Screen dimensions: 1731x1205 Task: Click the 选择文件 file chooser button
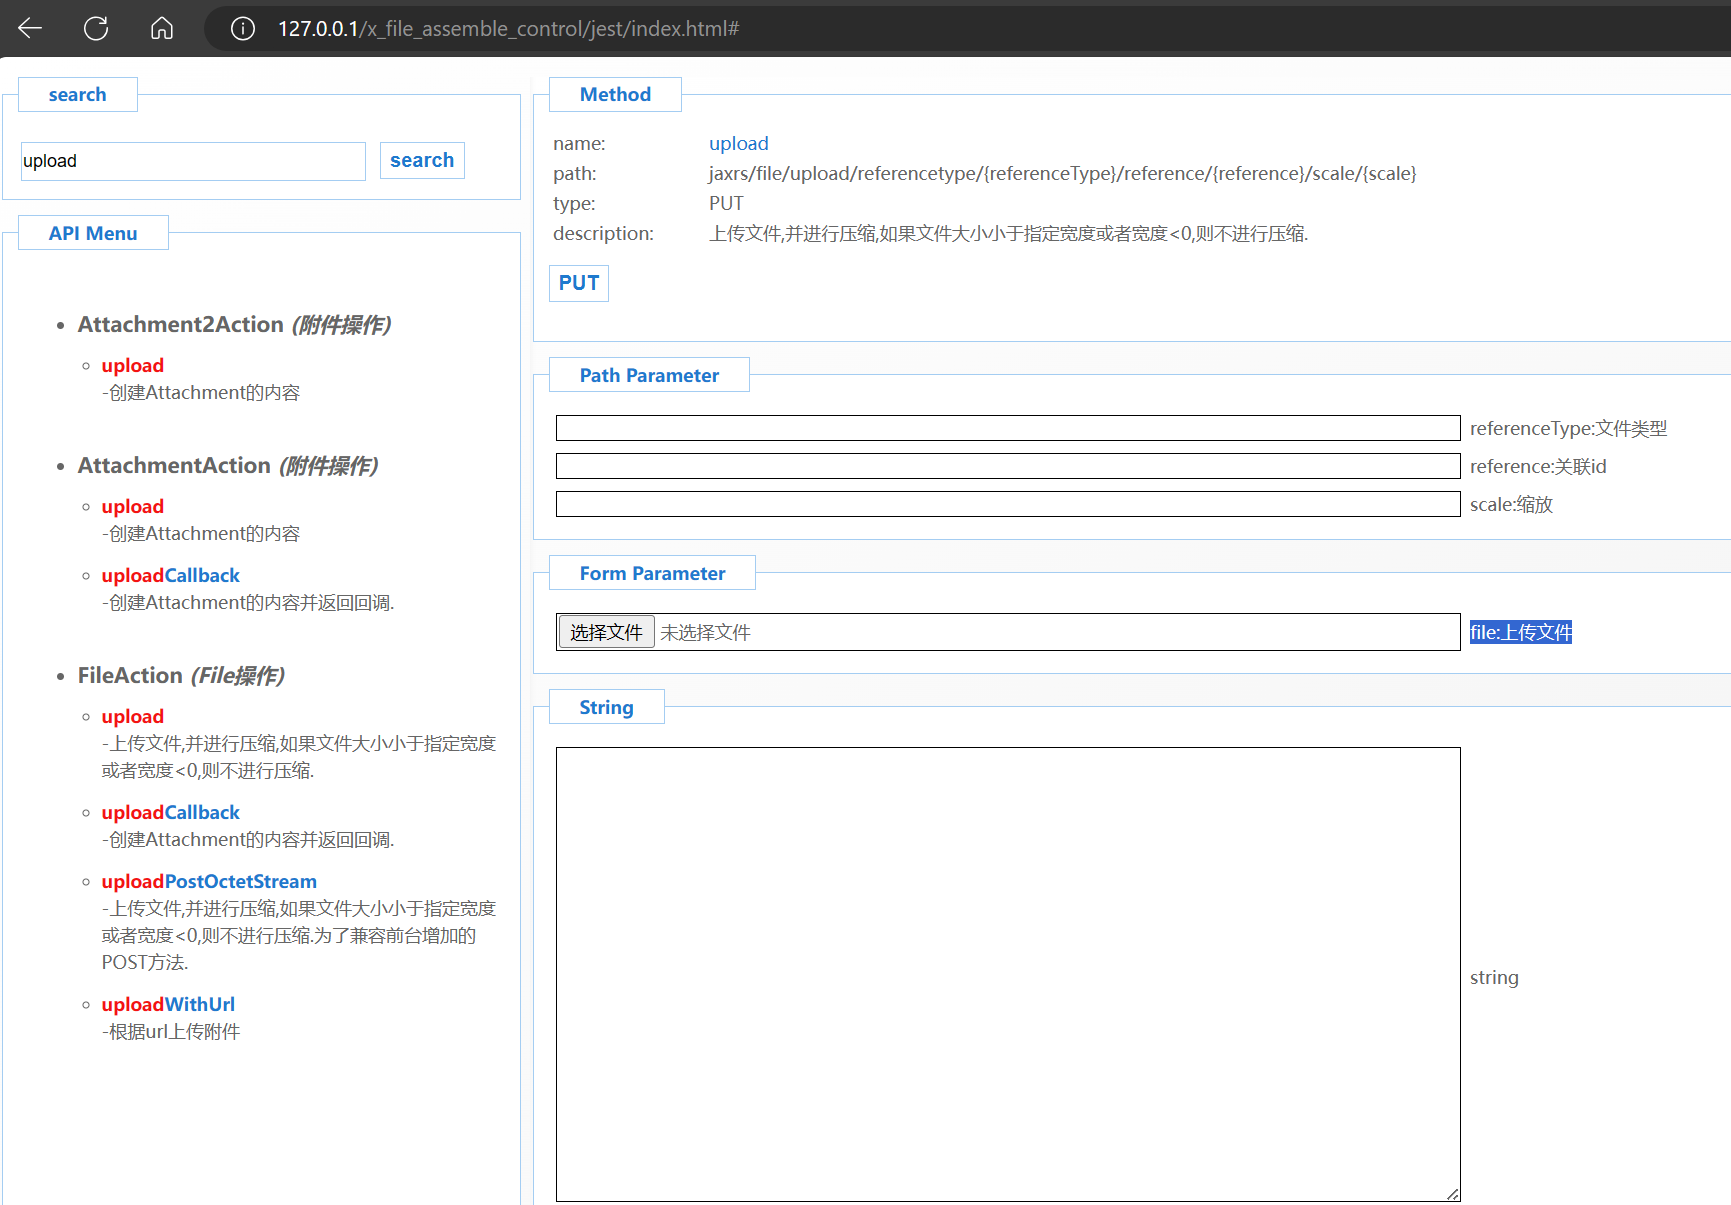[x=606, y=632]
